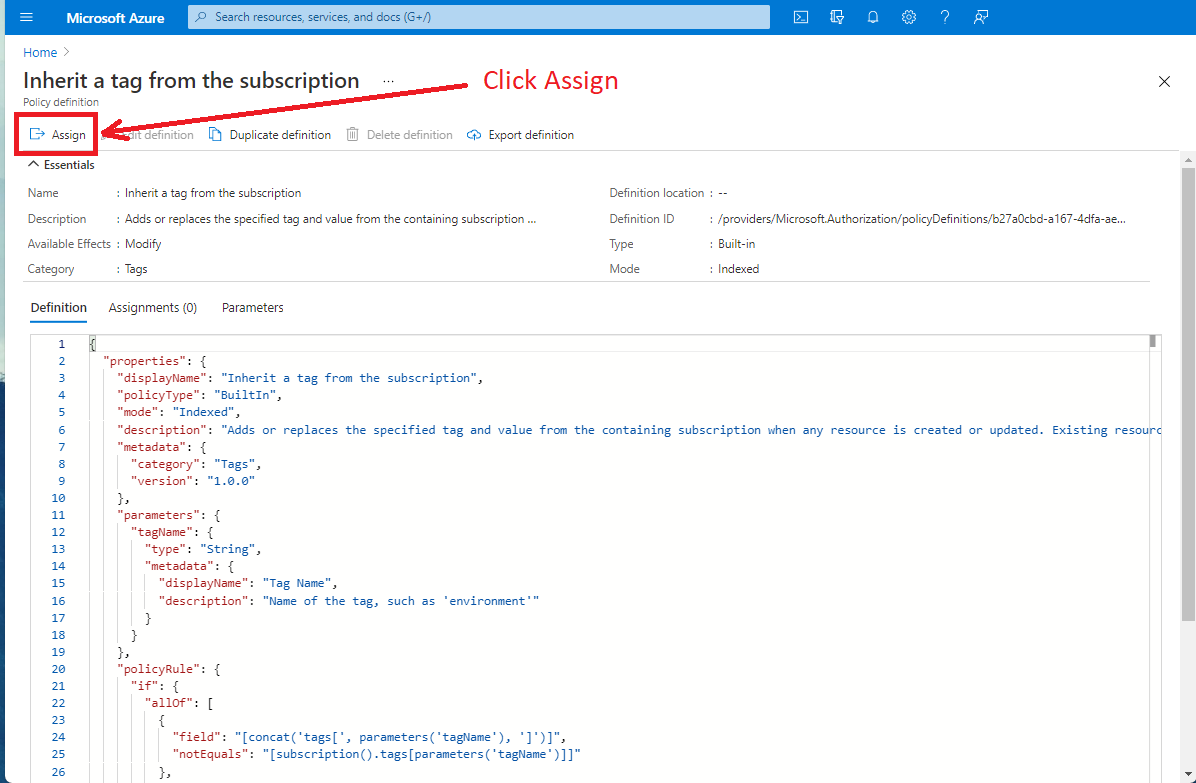The height and width of the screenshot is (783, 1196).
Task: Click Duplicate definition in toolbar
Action: pyautogui.click(x=270, y=135)
